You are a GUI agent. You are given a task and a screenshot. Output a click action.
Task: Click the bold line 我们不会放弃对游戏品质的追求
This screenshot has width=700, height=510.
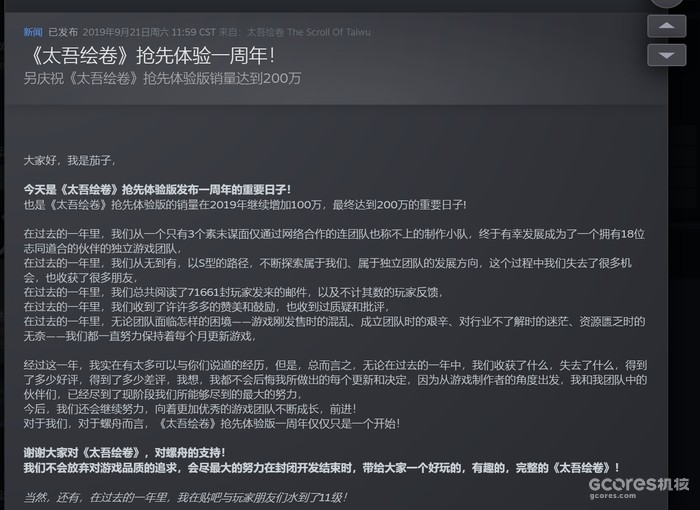[321, 468]
